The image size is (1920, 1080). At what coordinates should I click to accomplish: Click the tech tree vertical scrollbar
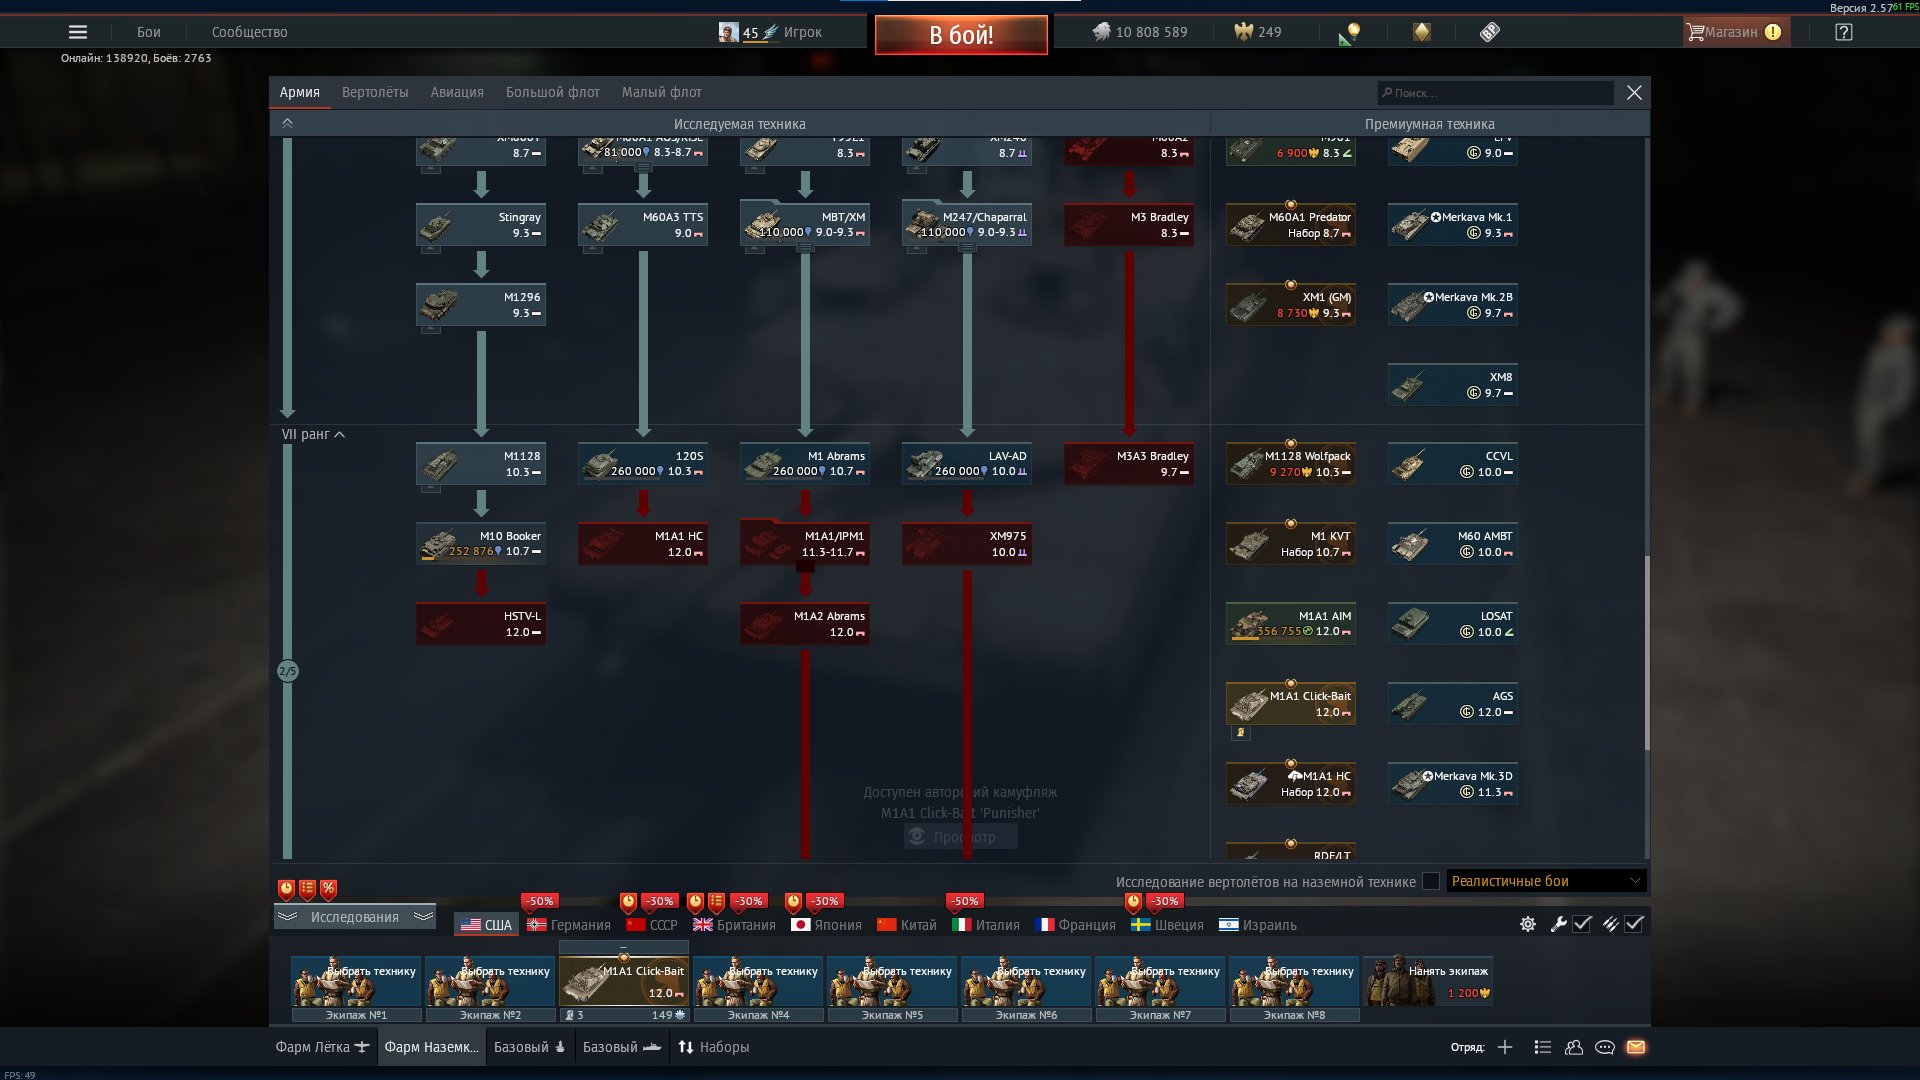click(1646, 652)
